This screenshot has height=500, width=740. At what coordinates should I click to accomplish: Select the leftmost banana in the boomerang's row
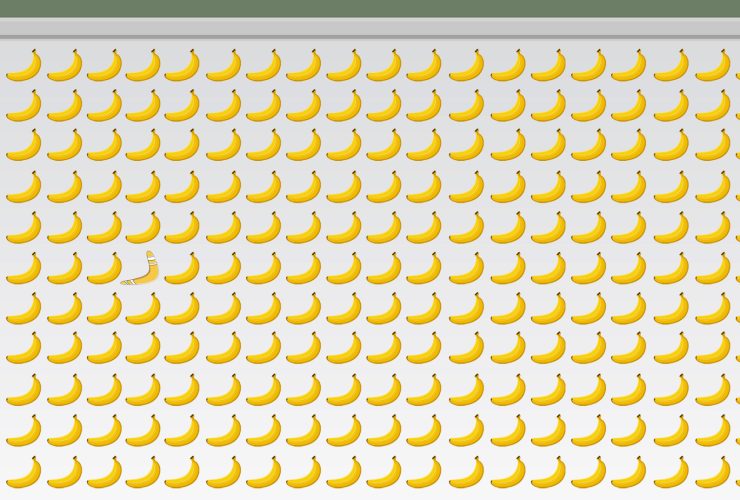pos(24,268)
